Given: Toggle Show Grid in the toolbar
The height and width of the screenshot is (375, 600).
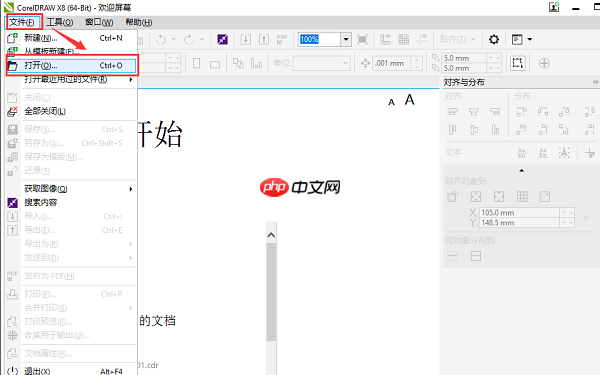Looking at the screenshot, I should coord(404,39).
